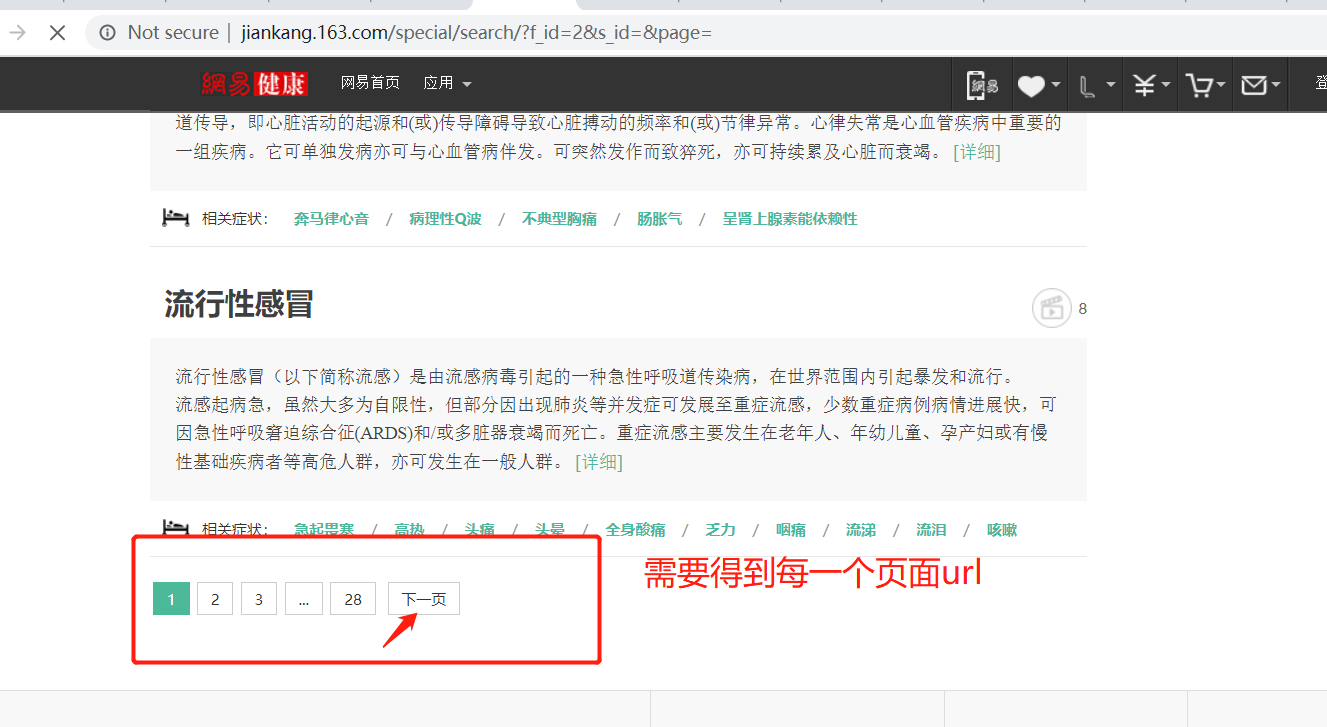This screenshot has height=727, width=1327.
Task: Open the 高热 symptom link
Action: 409,529
